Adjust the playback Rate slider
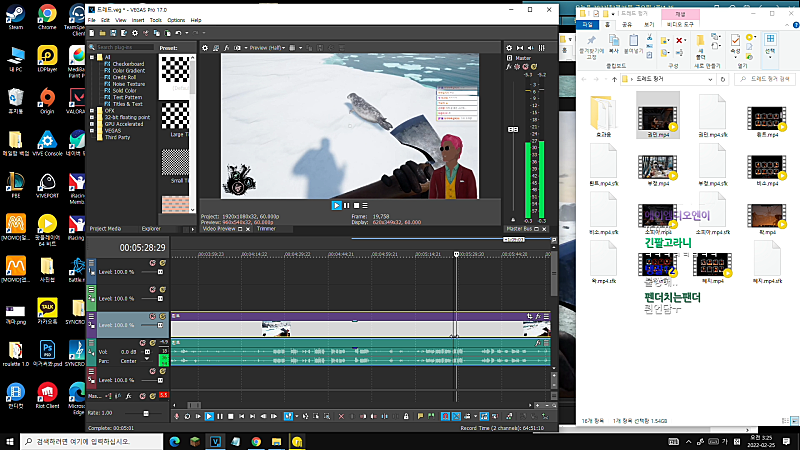 click(146, 413)
